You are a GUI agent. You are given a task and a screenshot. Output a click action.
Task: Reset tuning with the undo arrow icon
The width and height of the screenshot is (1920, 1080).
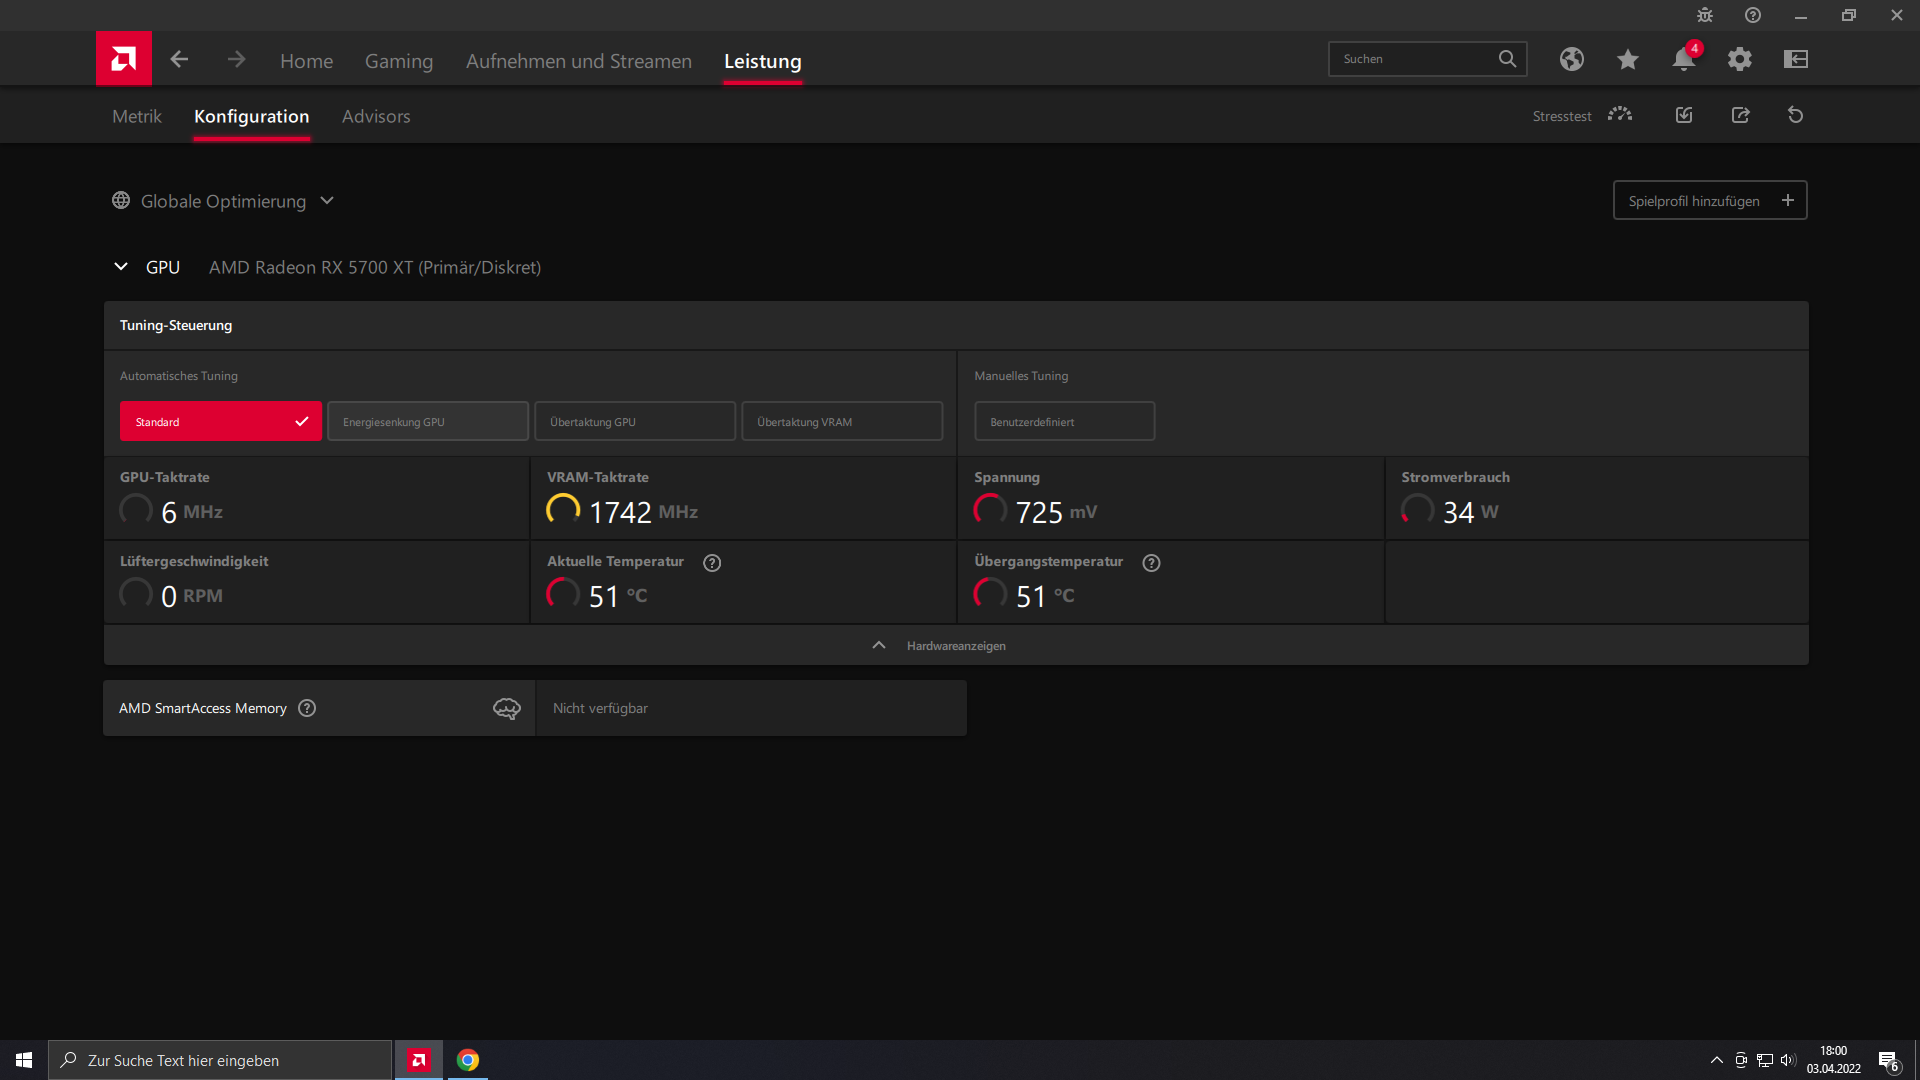[x=1795, y=115]
